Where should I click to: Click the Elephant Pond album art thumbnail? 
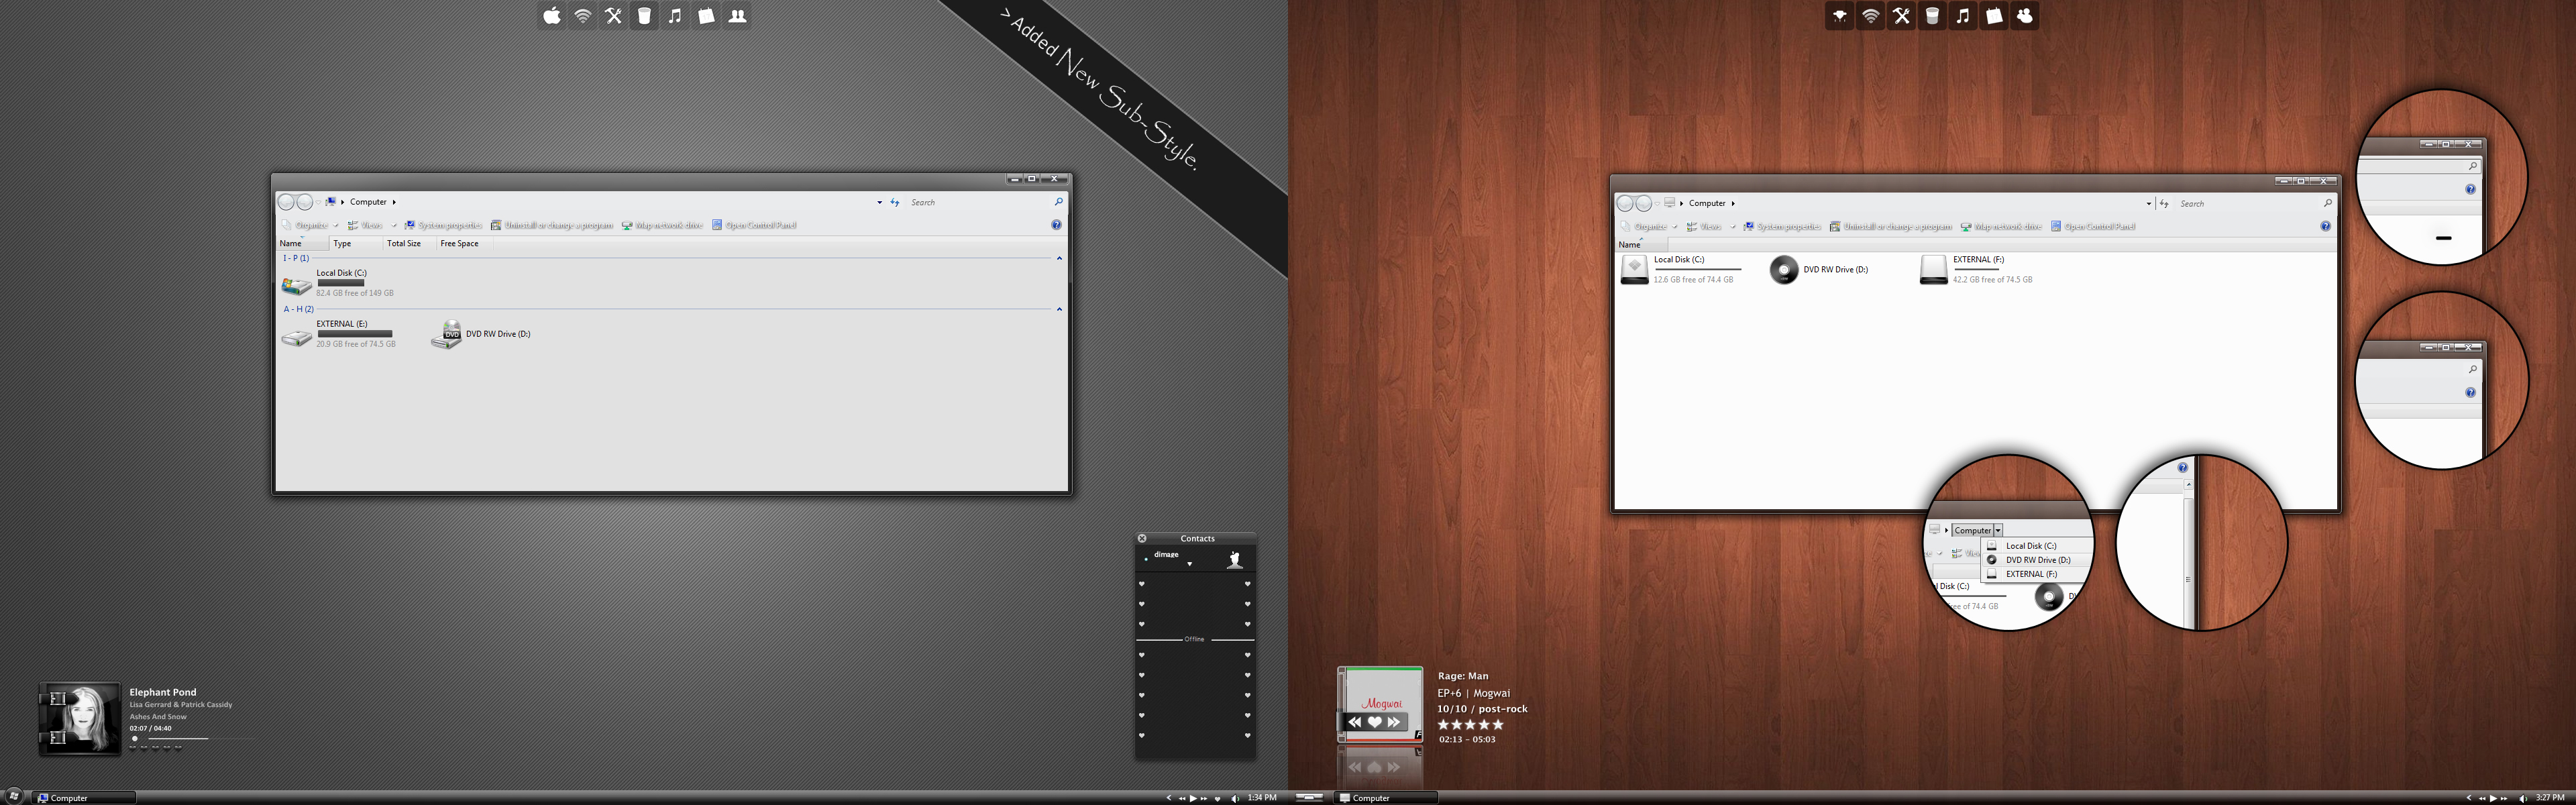tap(80, 719)
